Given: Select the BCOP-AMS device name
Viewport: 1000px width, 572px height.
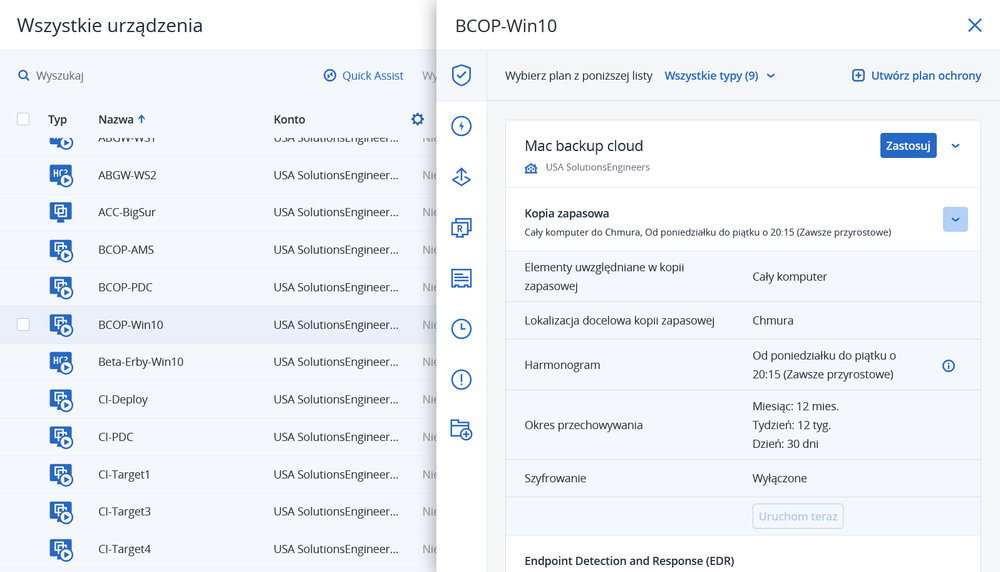Looking at the screenshot, I should click(x=126, y=250).
